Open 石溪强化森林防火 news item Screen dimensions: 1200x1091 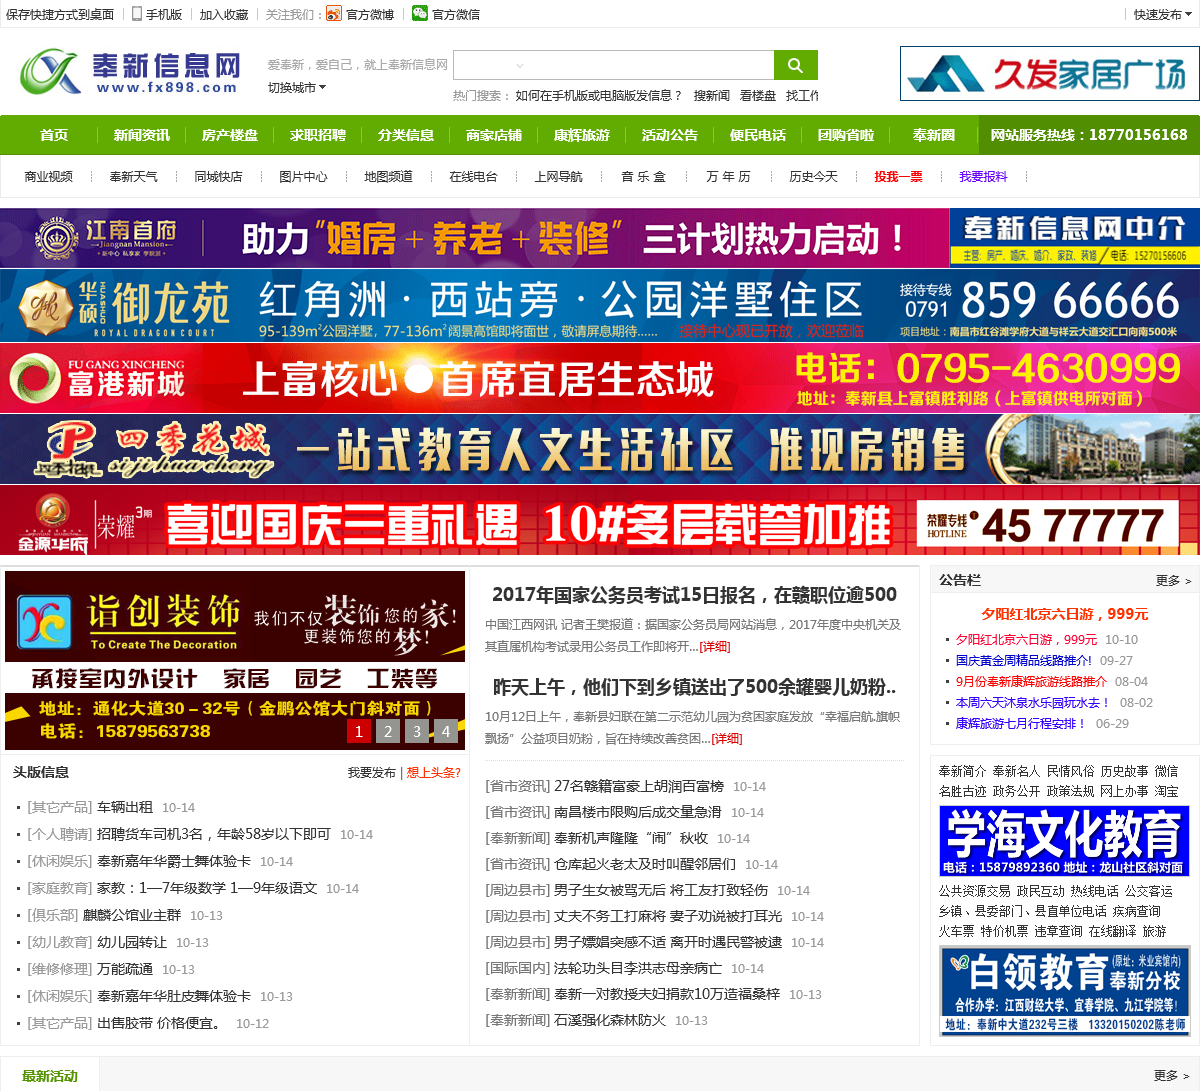(610, 1020)
